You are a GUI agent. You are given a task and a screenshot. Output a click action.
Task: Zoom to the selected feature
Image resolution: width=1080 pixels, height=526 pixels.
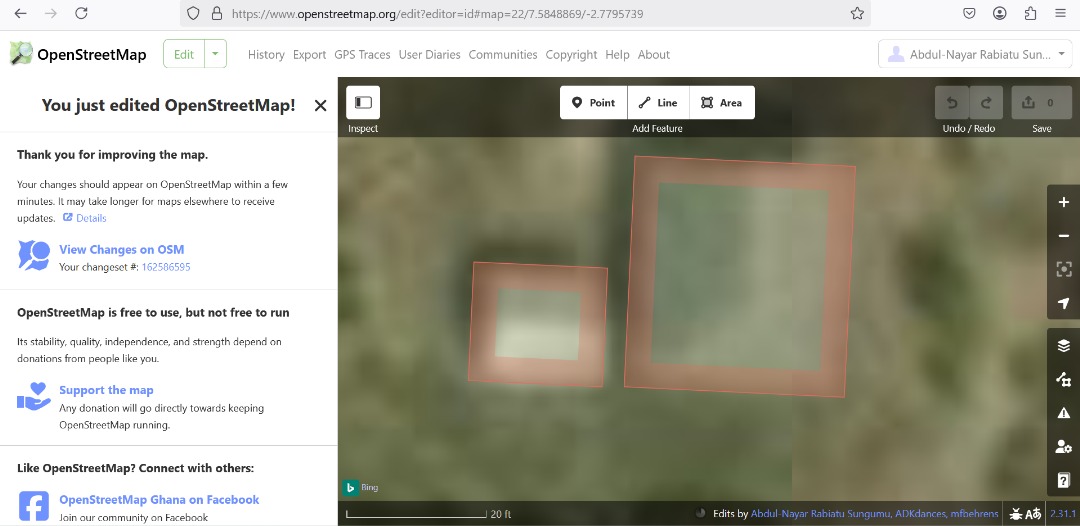click(x=1063, y=269)
